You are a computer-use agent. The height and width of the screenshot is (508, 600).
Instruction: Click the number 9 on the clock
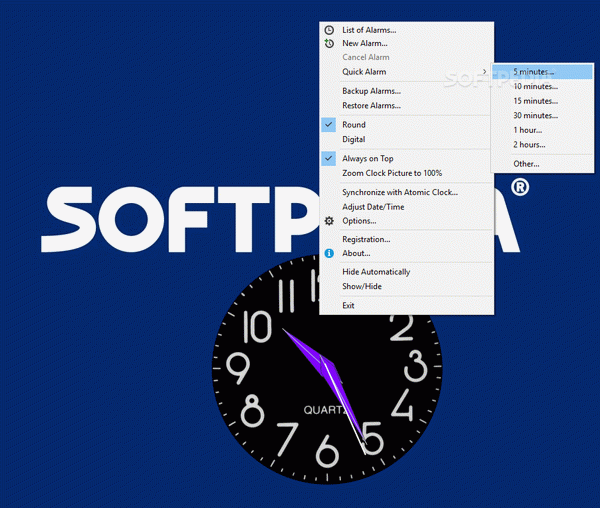coord(238,368)
